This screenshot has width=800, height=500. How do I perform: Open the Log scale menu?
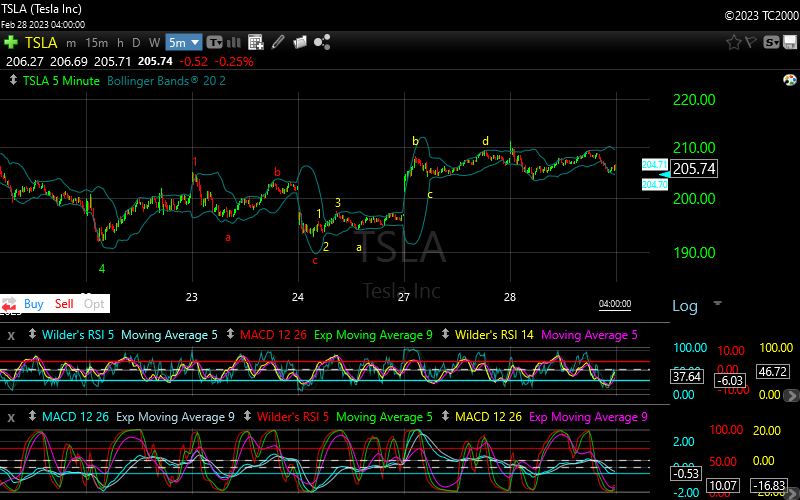(x=684, y=306)
